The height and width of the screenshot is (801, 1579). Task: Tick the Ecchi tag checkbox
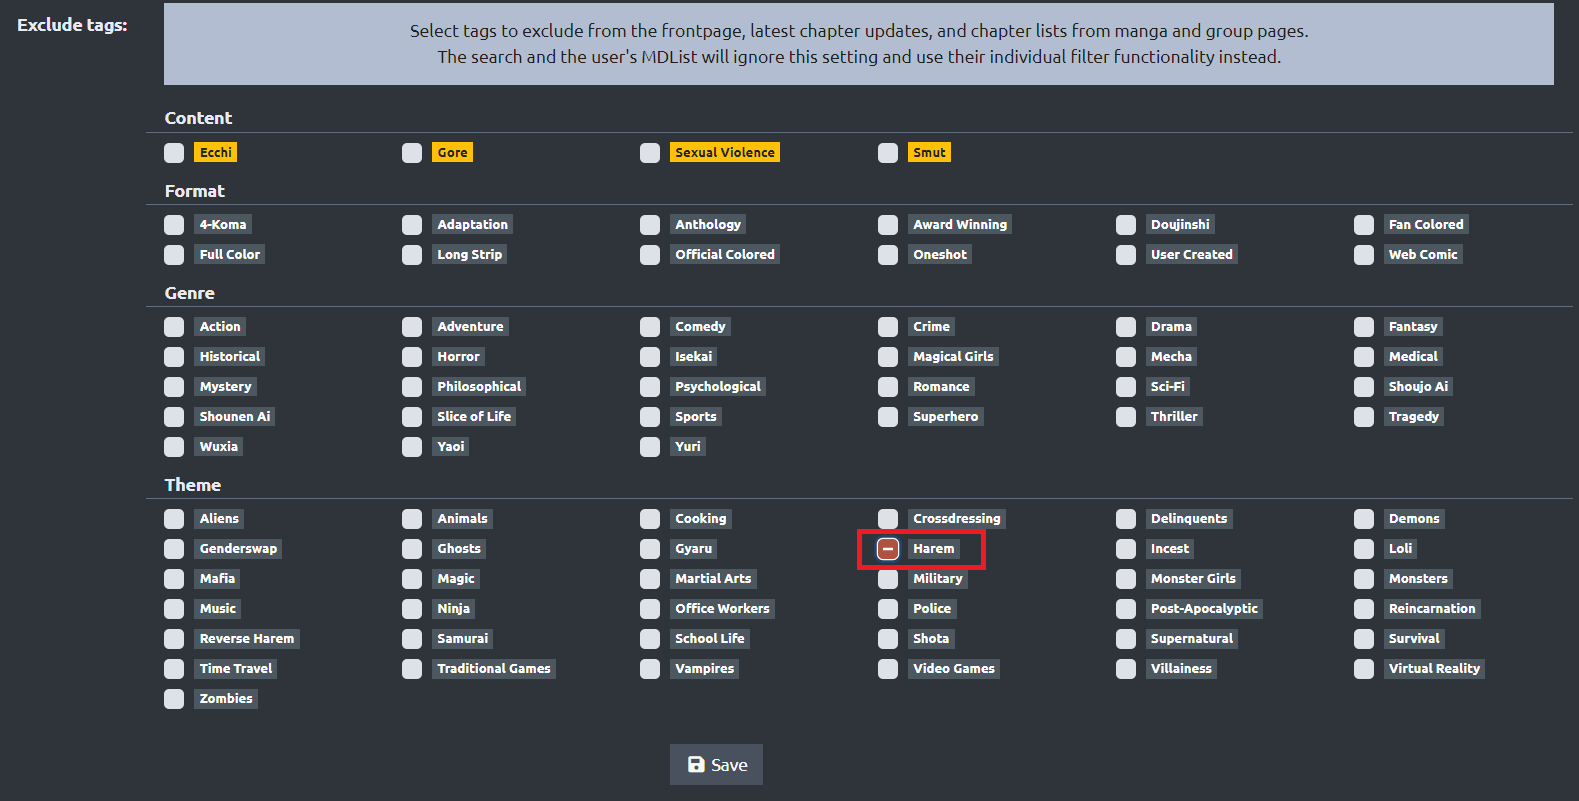tap(174, 153)
